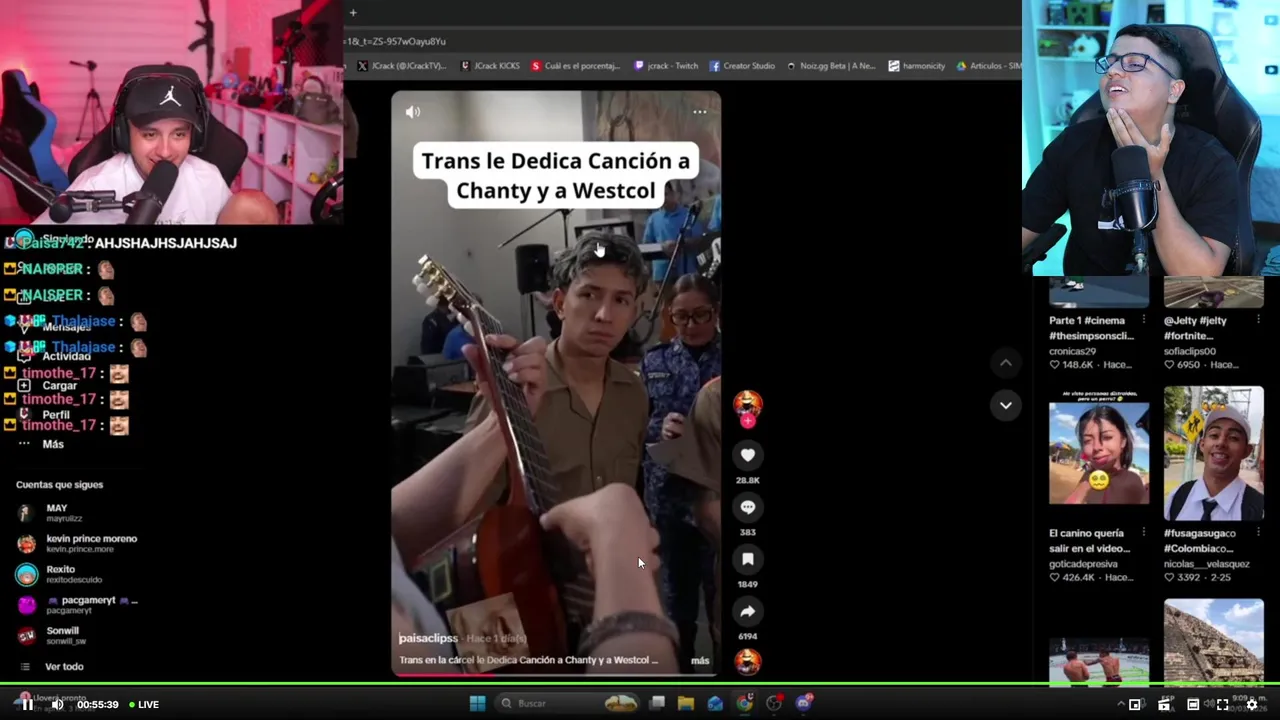The image size is (1280, 720).
Task: Open Noiz.gg Beta bookmark
Action: [x=831, y=66]
